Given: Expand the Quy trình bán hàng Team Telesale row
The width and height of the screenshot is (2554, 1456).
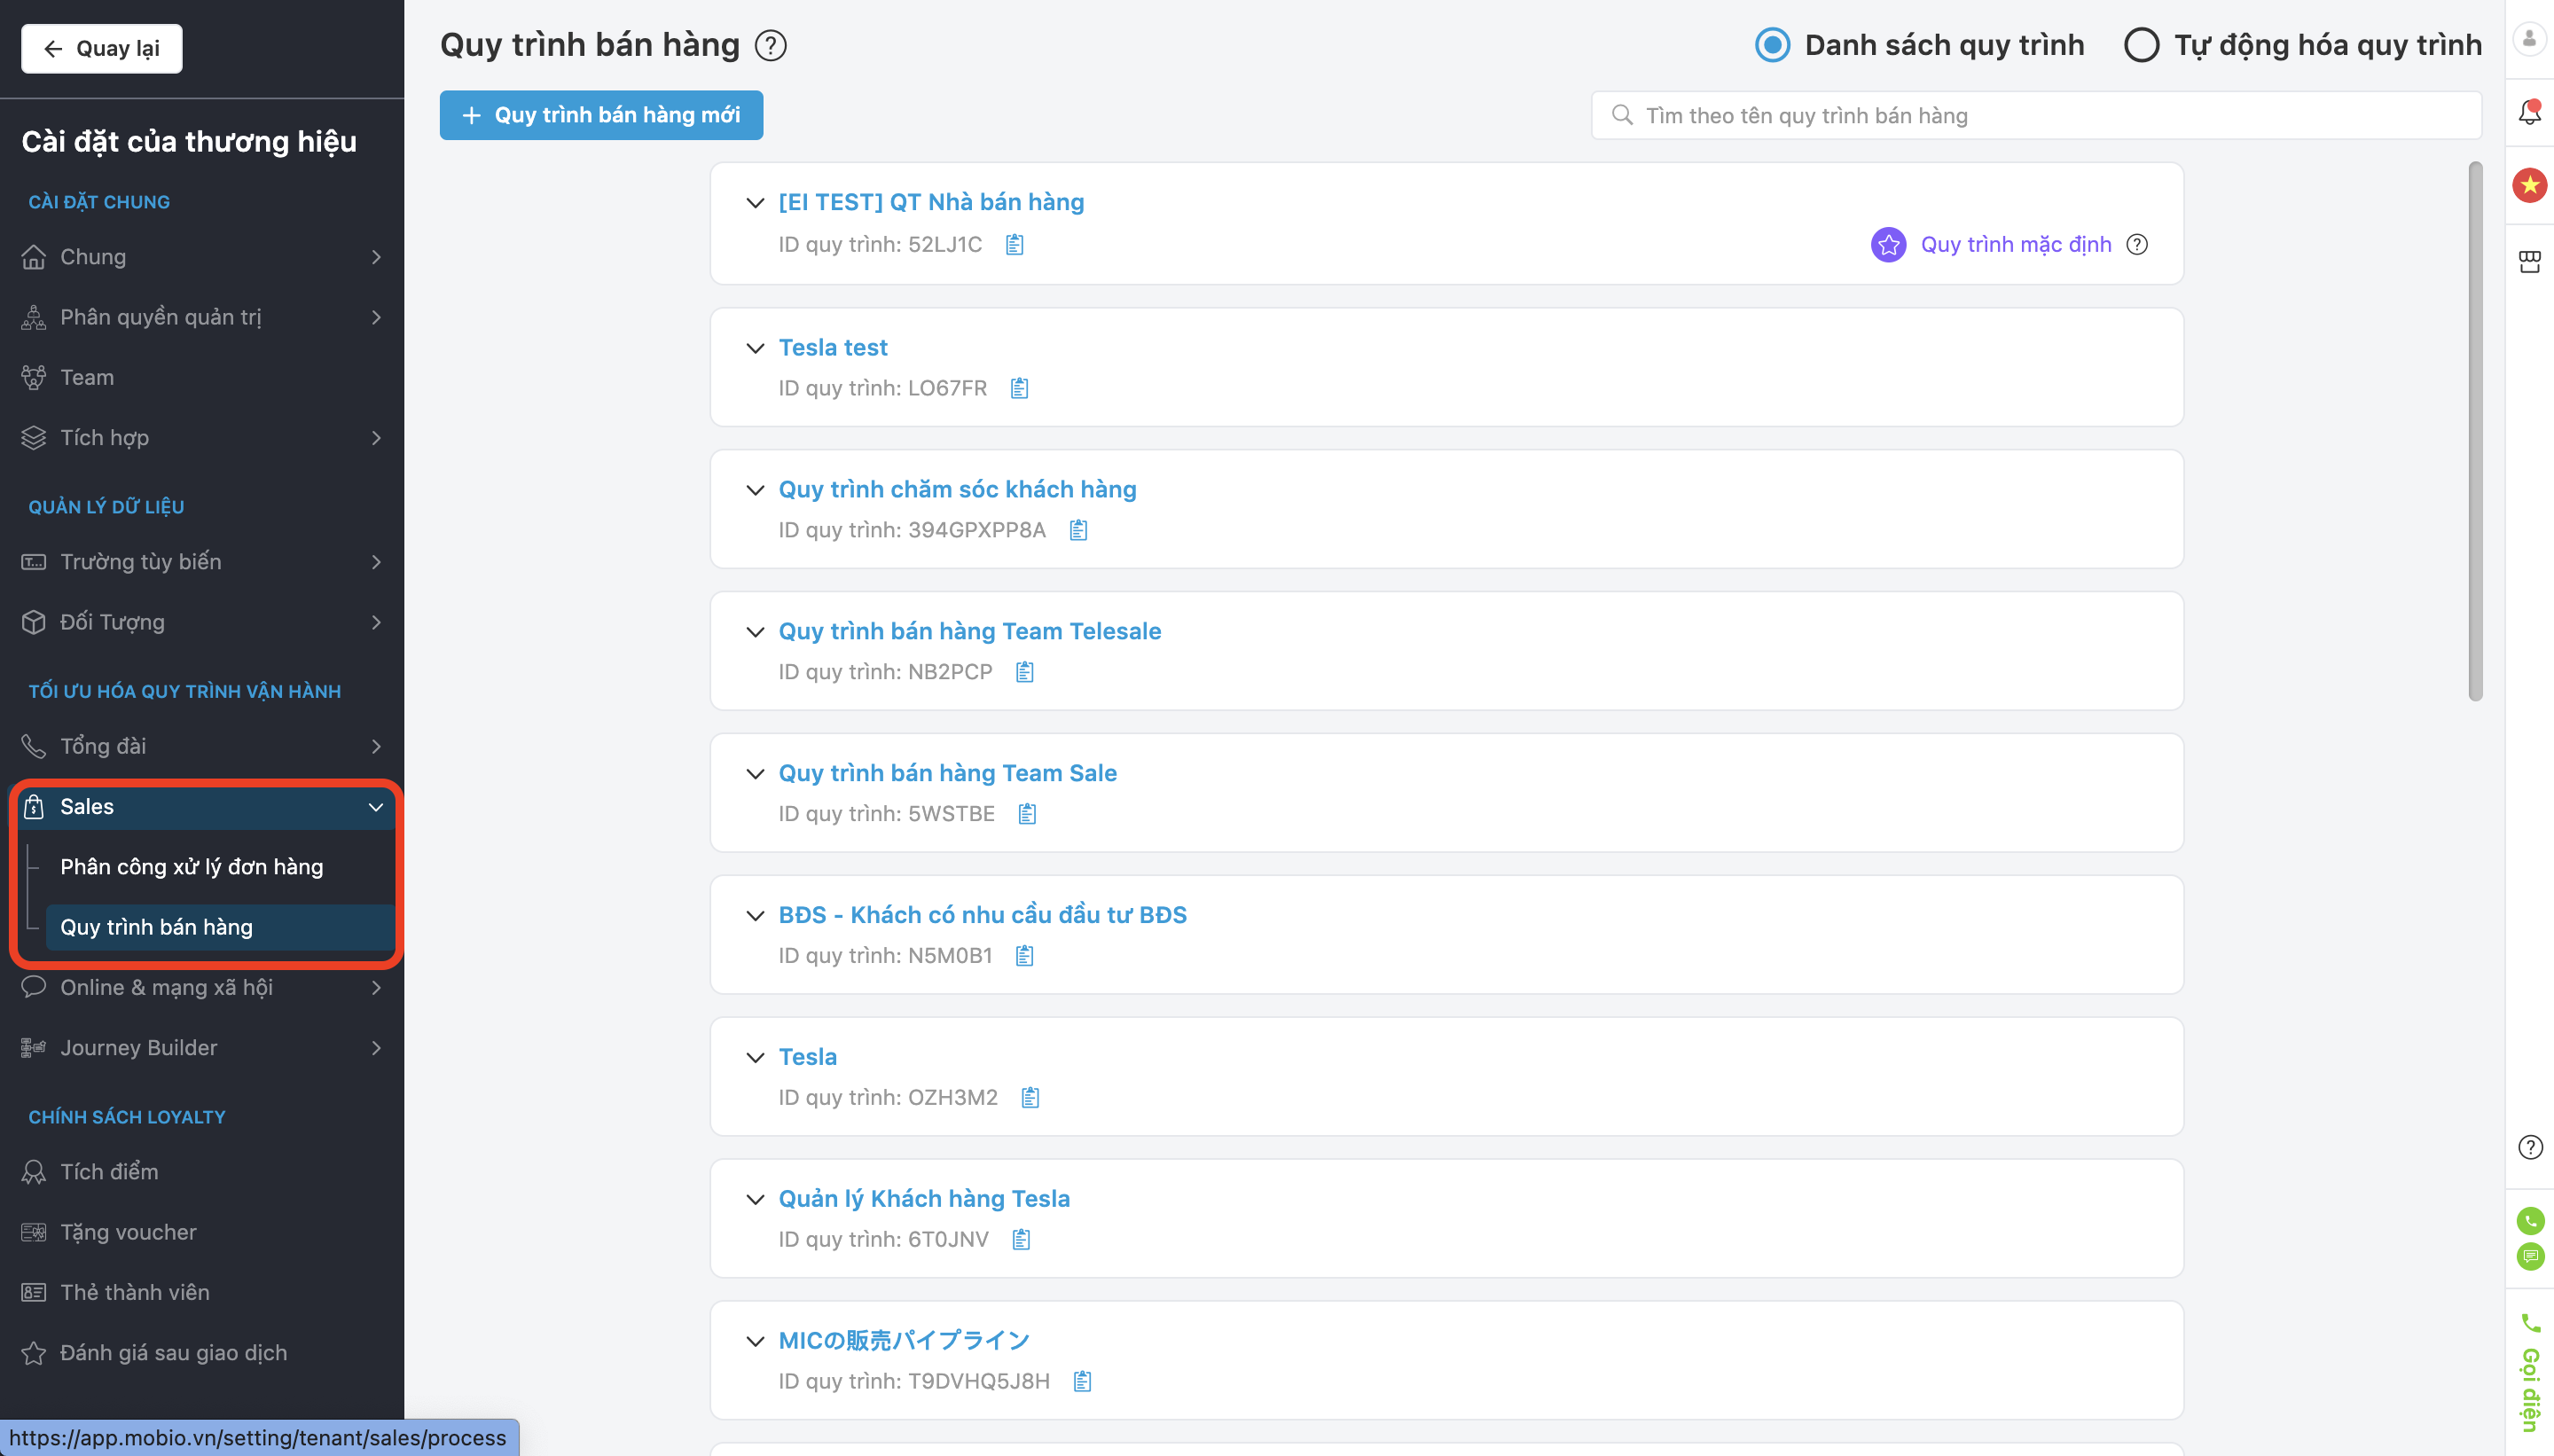Looking at the screenshot, I should [755, 632].
